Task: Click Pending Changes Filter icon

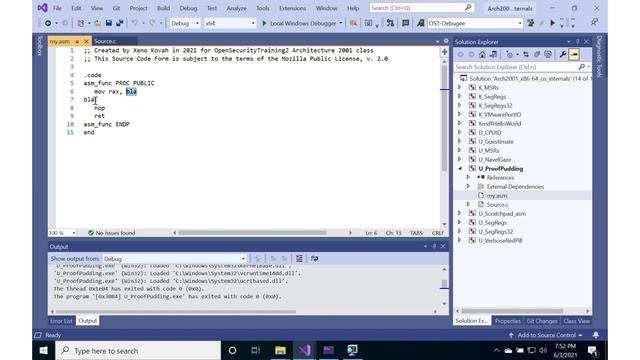Action: pyautogui.click(x=509, y=54)
